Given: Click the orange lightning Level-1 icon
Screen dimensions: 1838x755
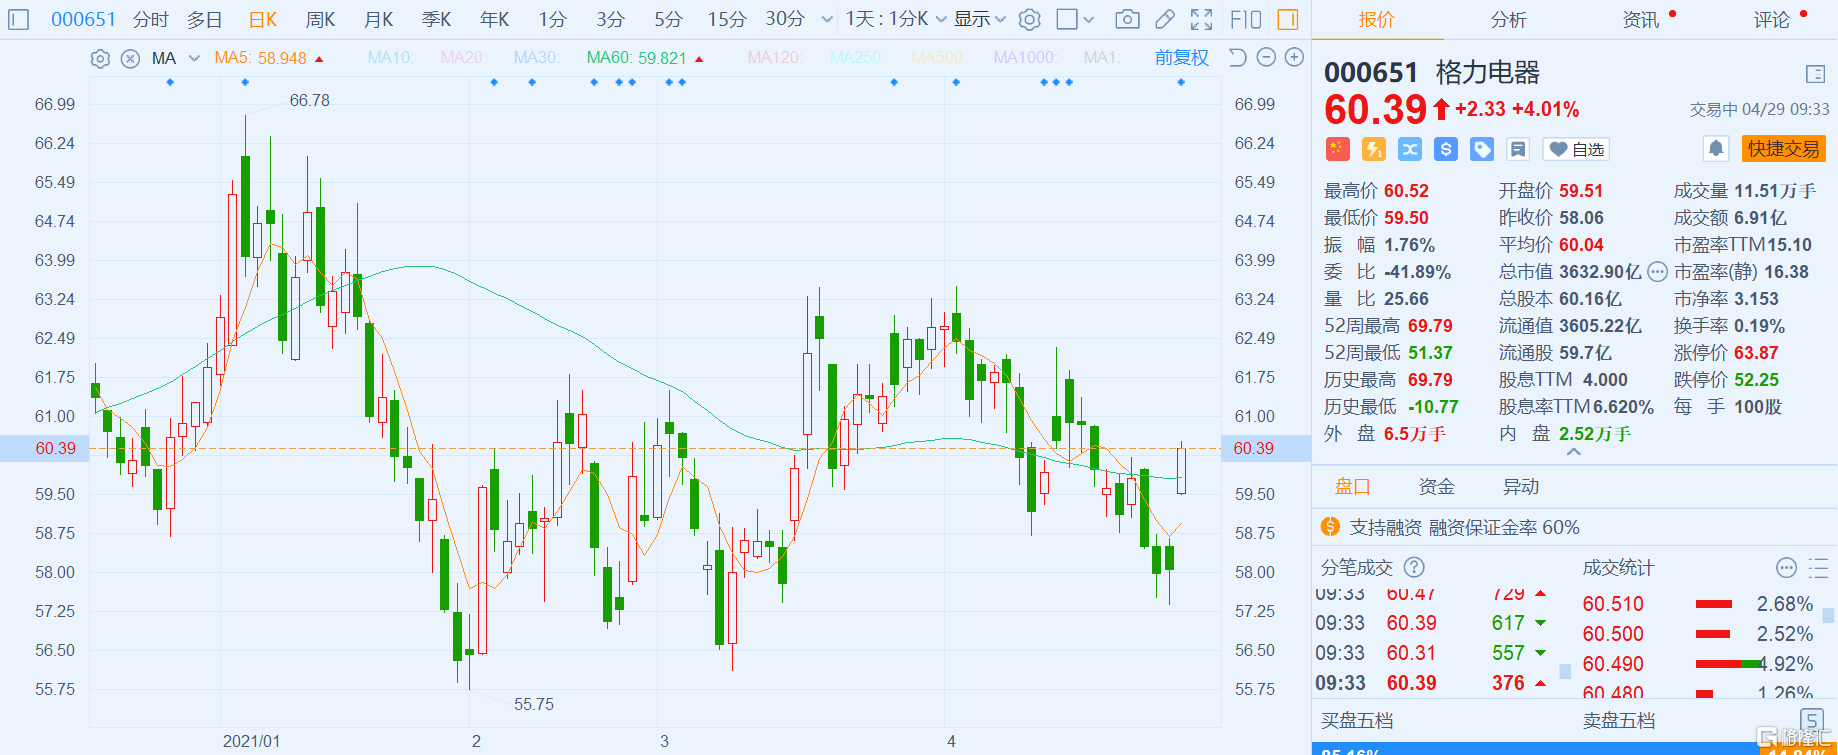Looking at the screenshot, I should [1374, 149].
